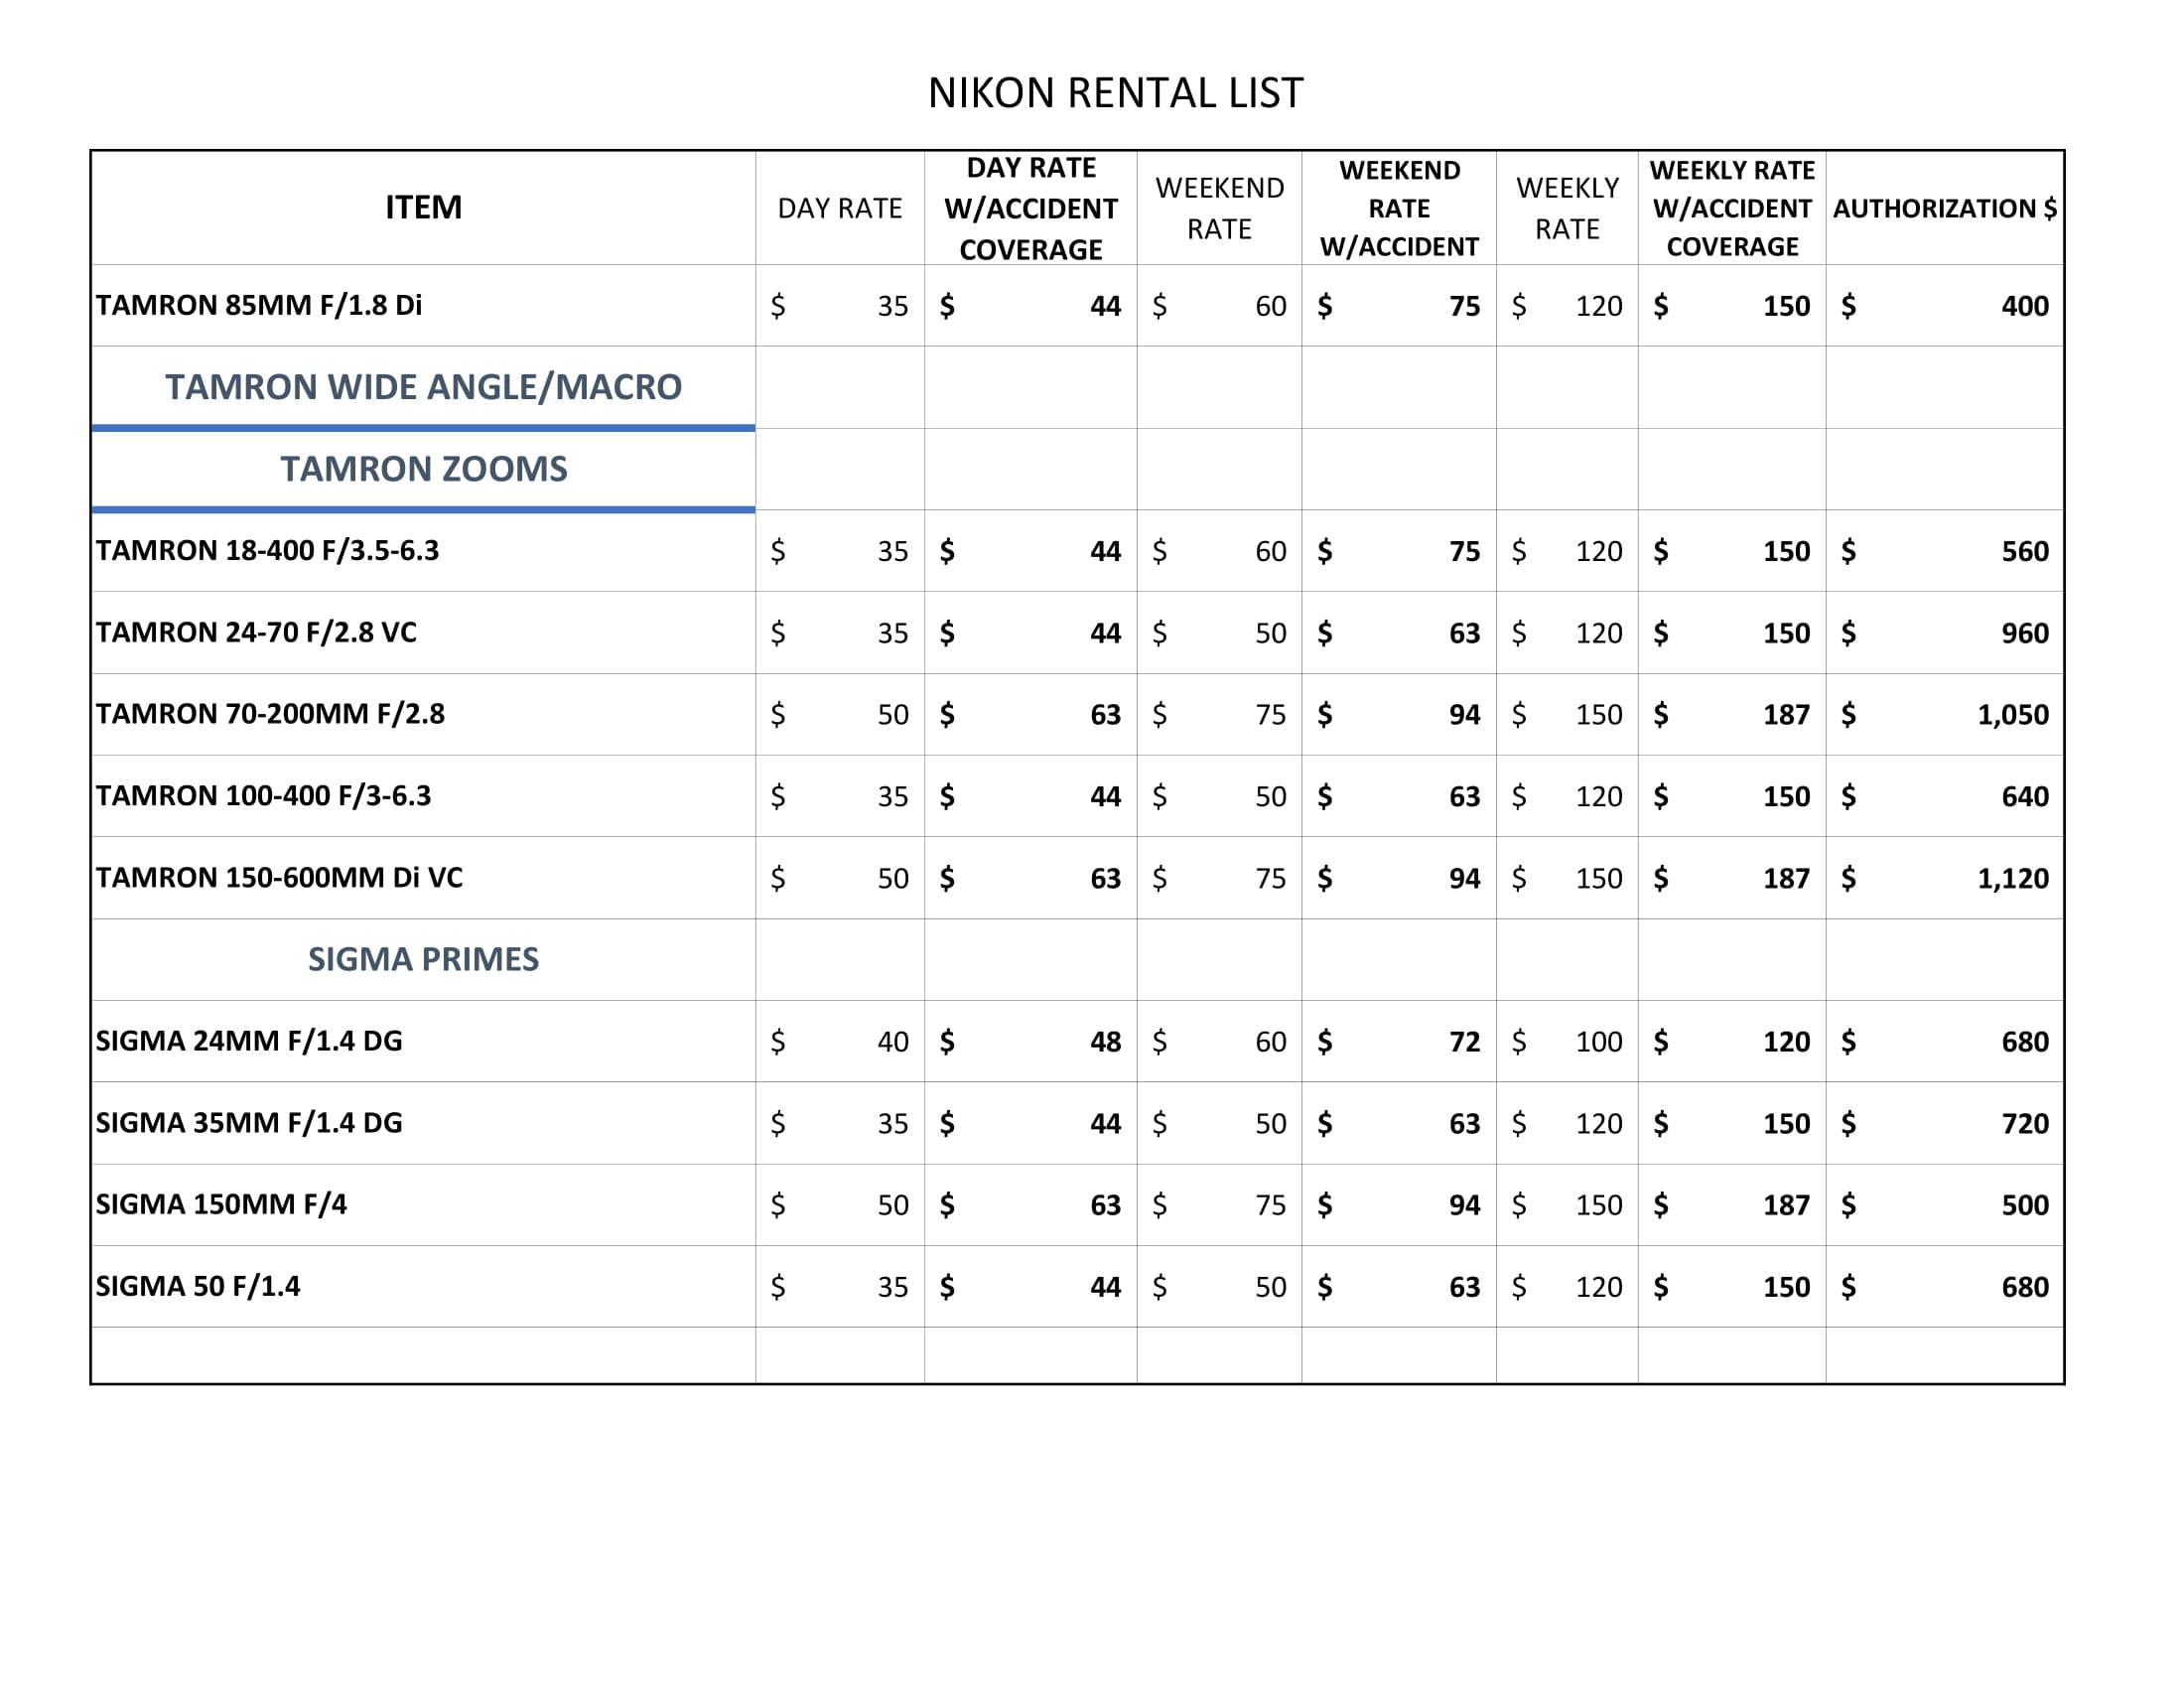Select weekend rate 75 for TAMRON 70-200MM

[1270, 715]
